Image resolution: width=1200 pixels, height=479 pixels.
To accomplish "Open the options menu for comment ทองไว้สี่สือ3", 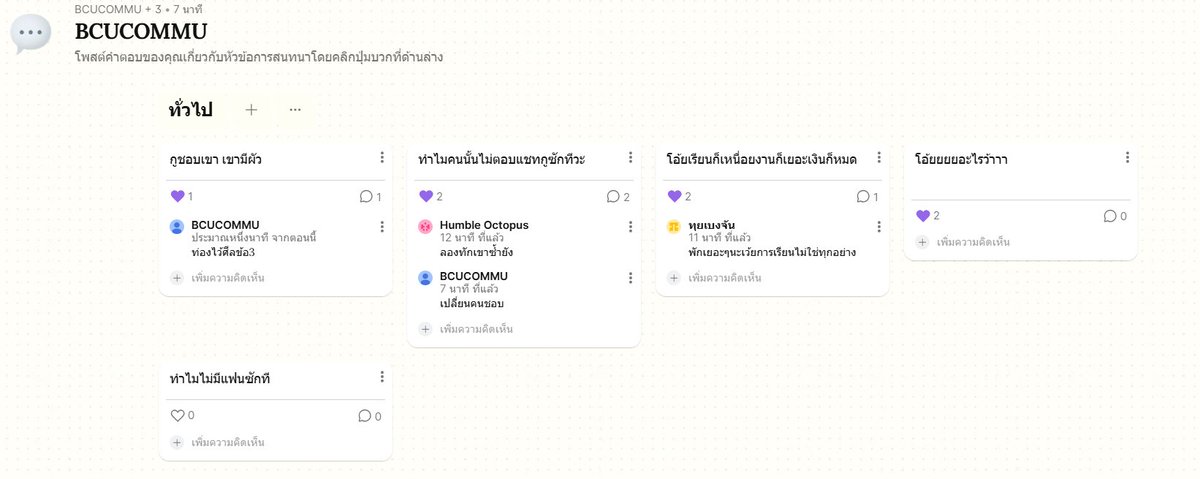I will coord(382,227).
